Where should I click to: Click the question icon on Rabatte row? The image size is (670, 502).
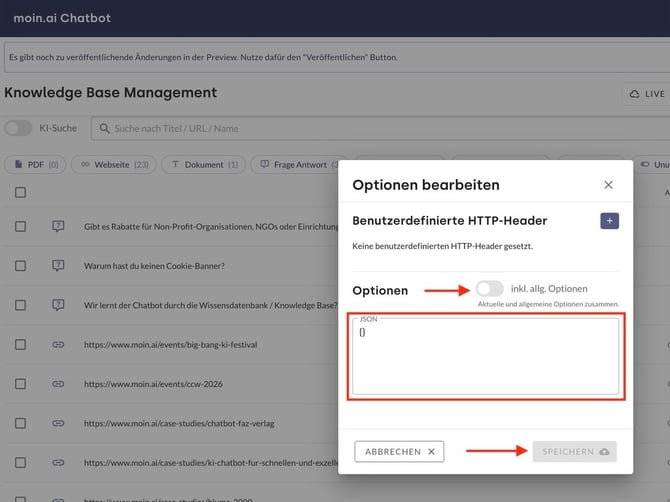tap(58, 227)
